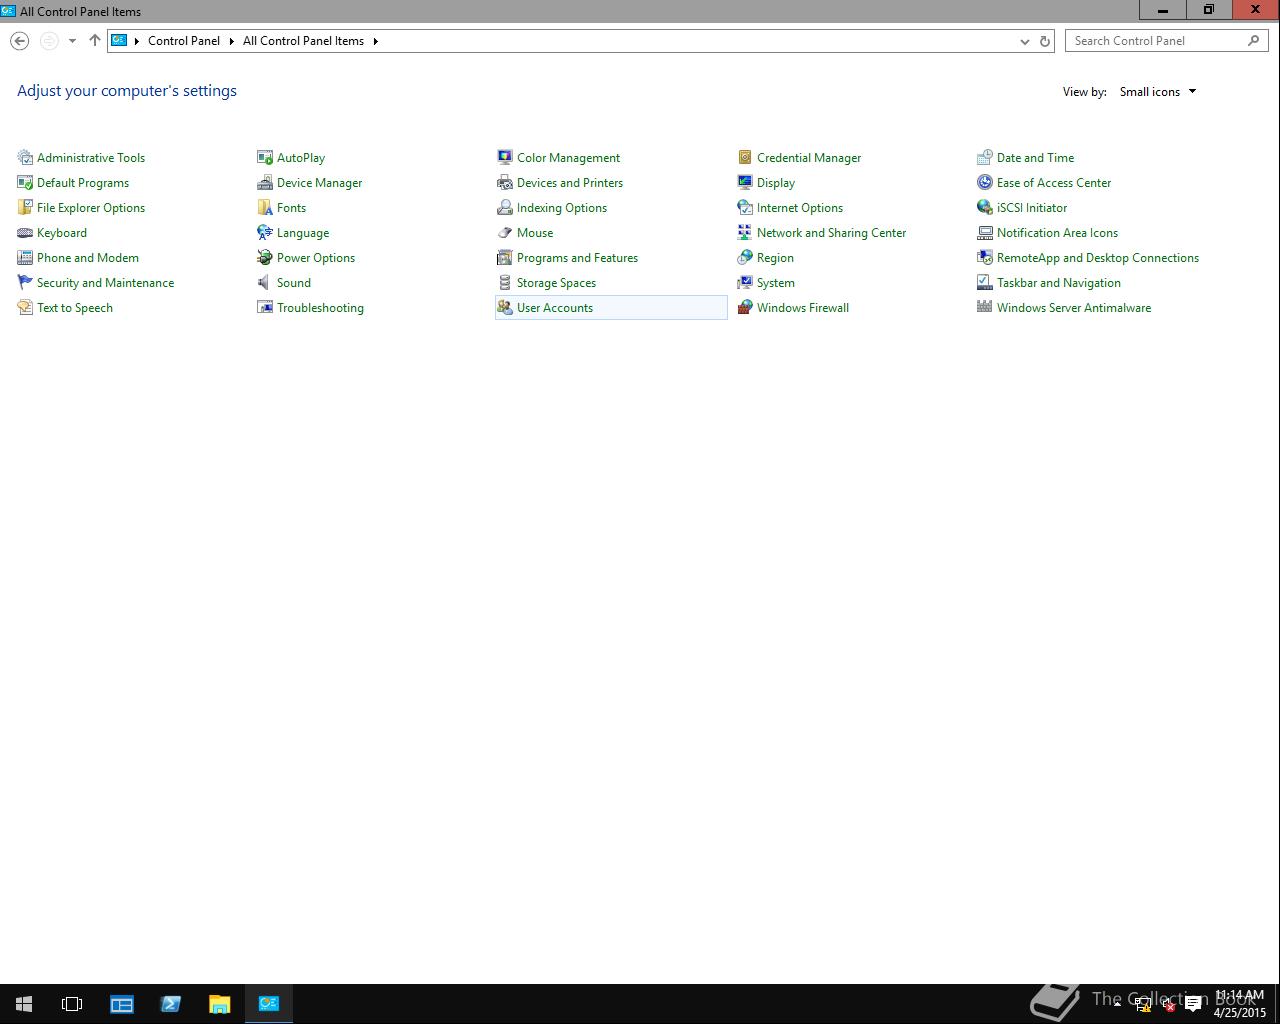Click the Security and Maintenance flag icon
The width and height of the screenshot is (1280, 1024).
tap(25, 283)
